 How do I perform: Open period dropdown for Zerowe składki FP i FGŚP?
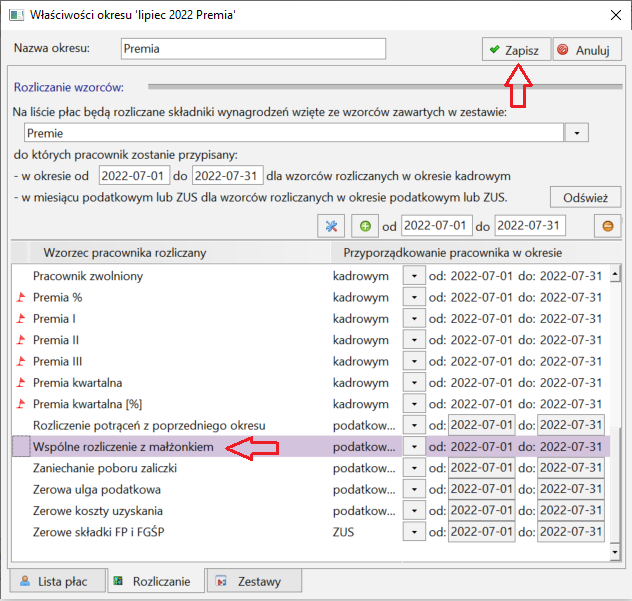point(414,532)
